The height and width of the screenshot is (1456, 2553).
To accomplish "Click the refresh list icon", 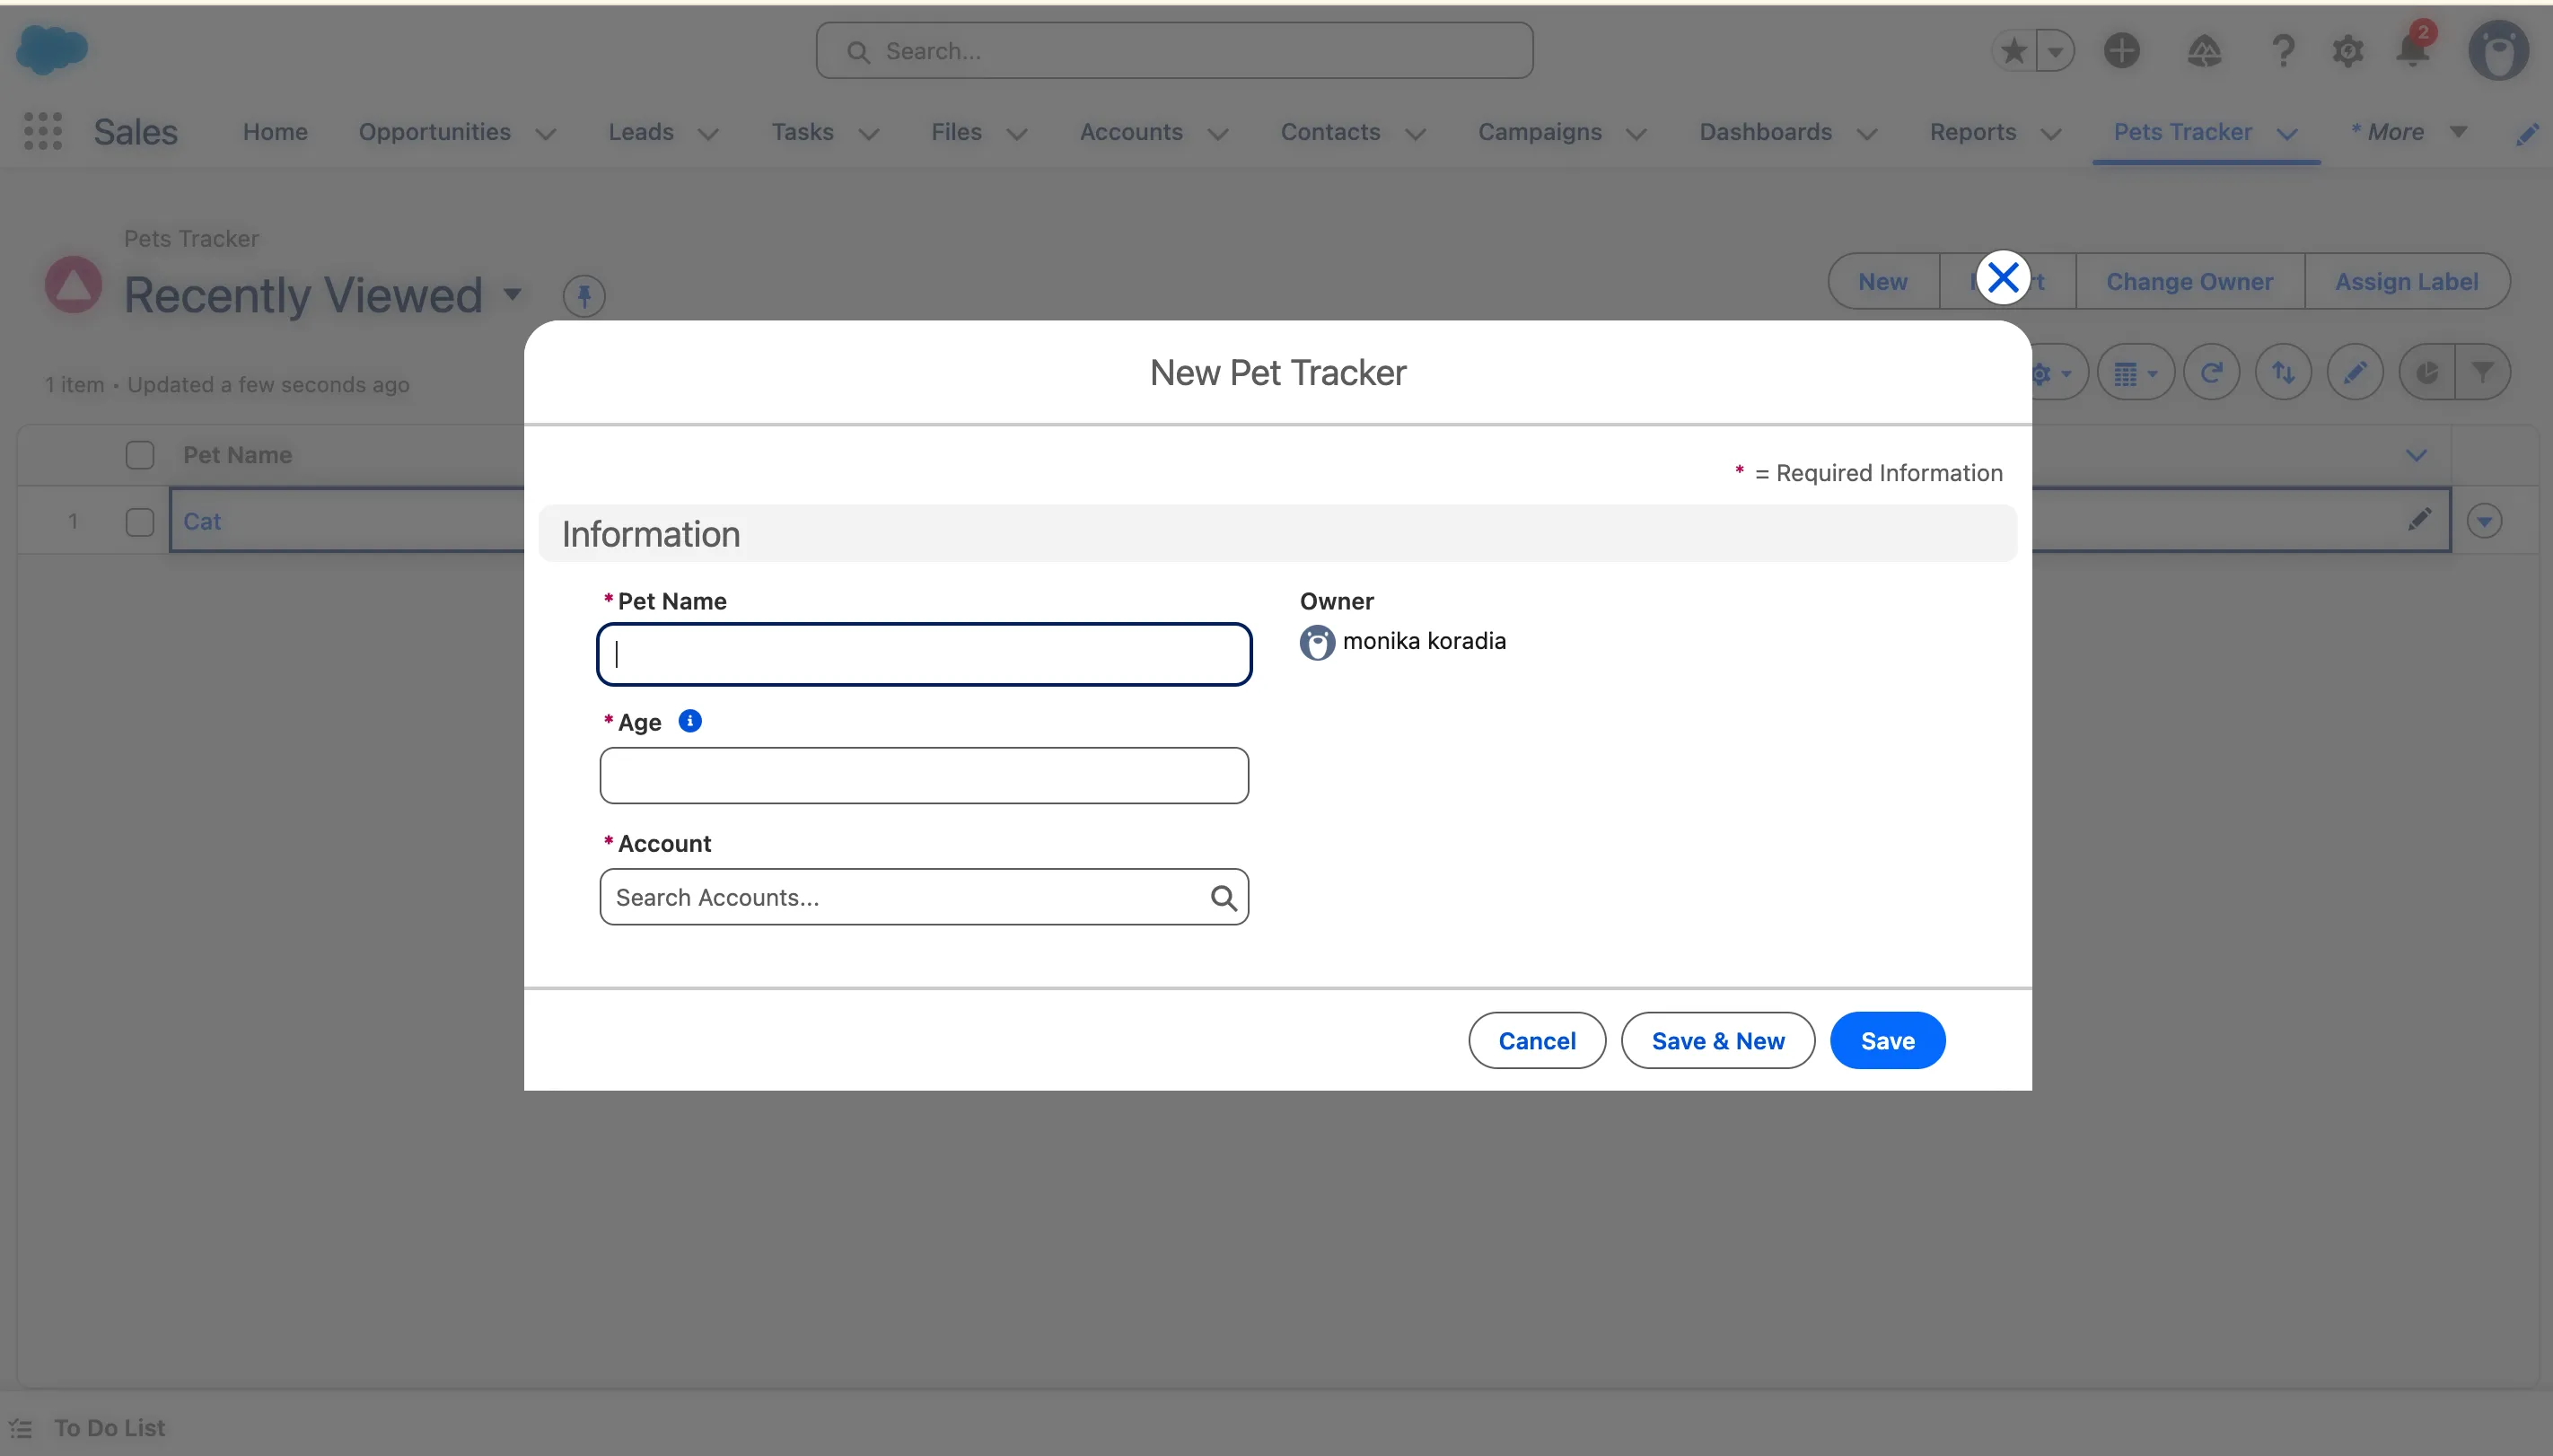I will pos(2211,373).
